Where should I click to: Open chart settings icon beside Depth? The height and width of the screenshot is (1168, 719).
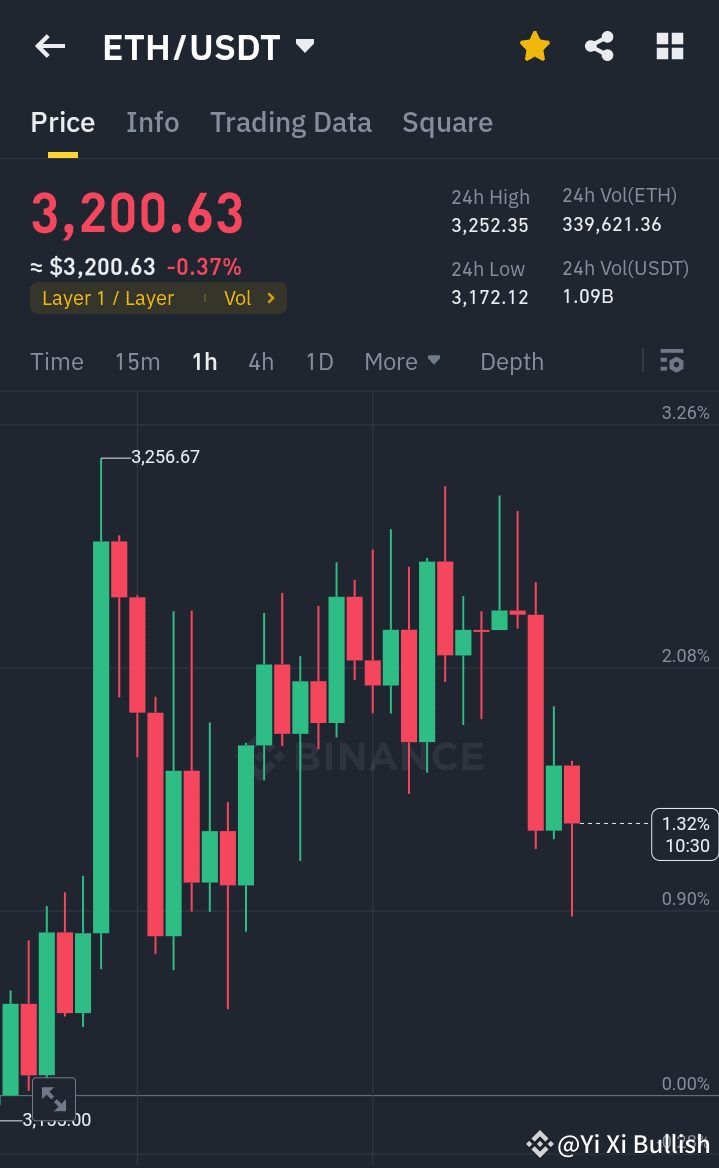671,362
